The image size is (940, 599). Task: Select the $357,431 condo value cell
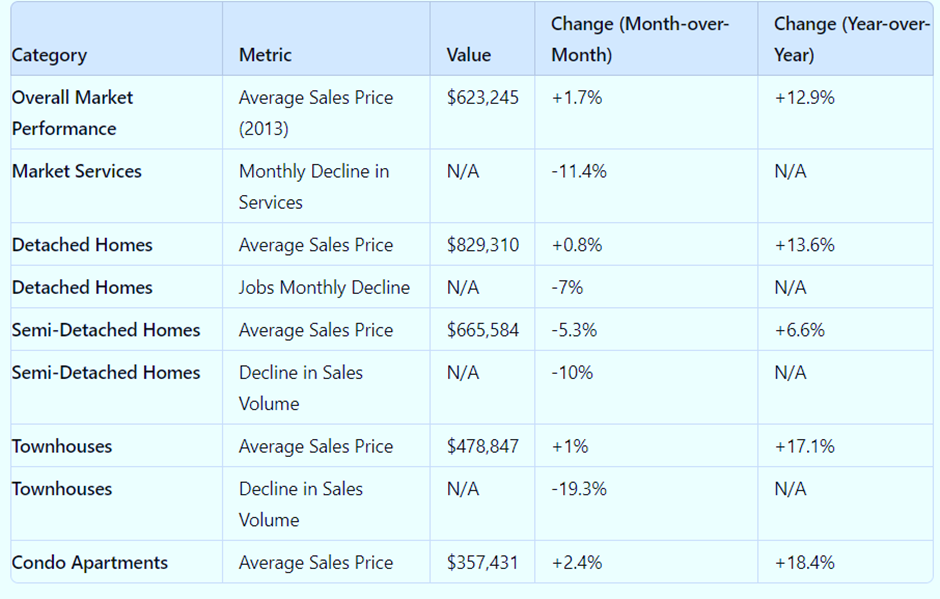point(483,563)
